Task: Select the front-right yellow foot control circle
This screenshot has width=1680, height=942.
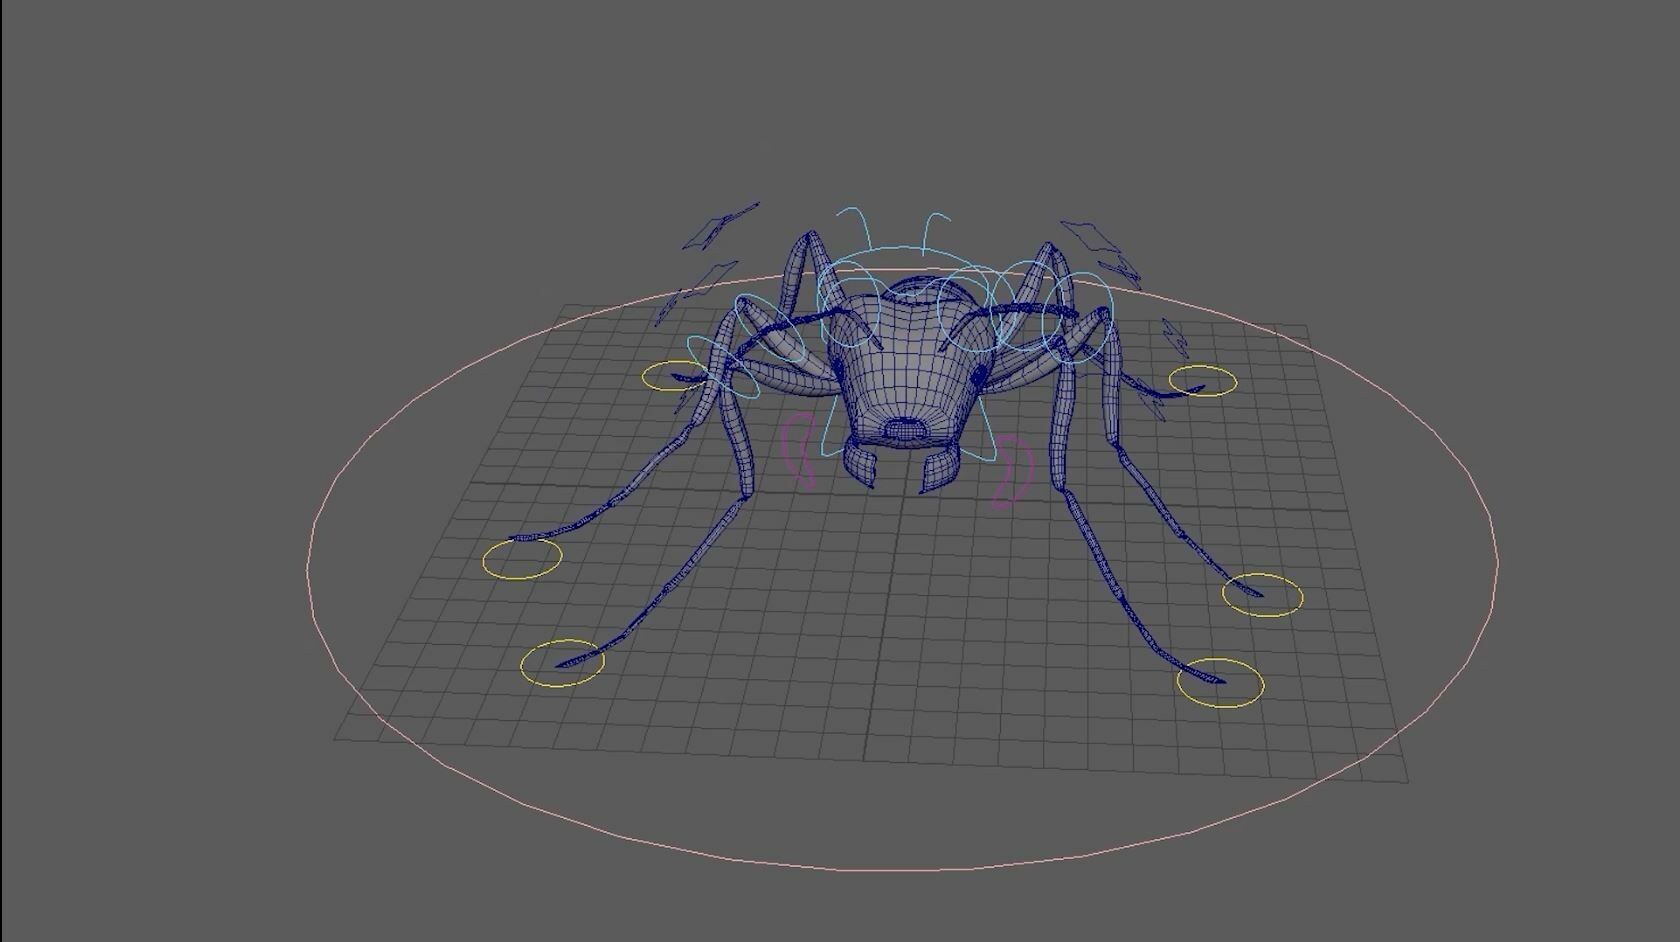Action: tap(1201, 381)
